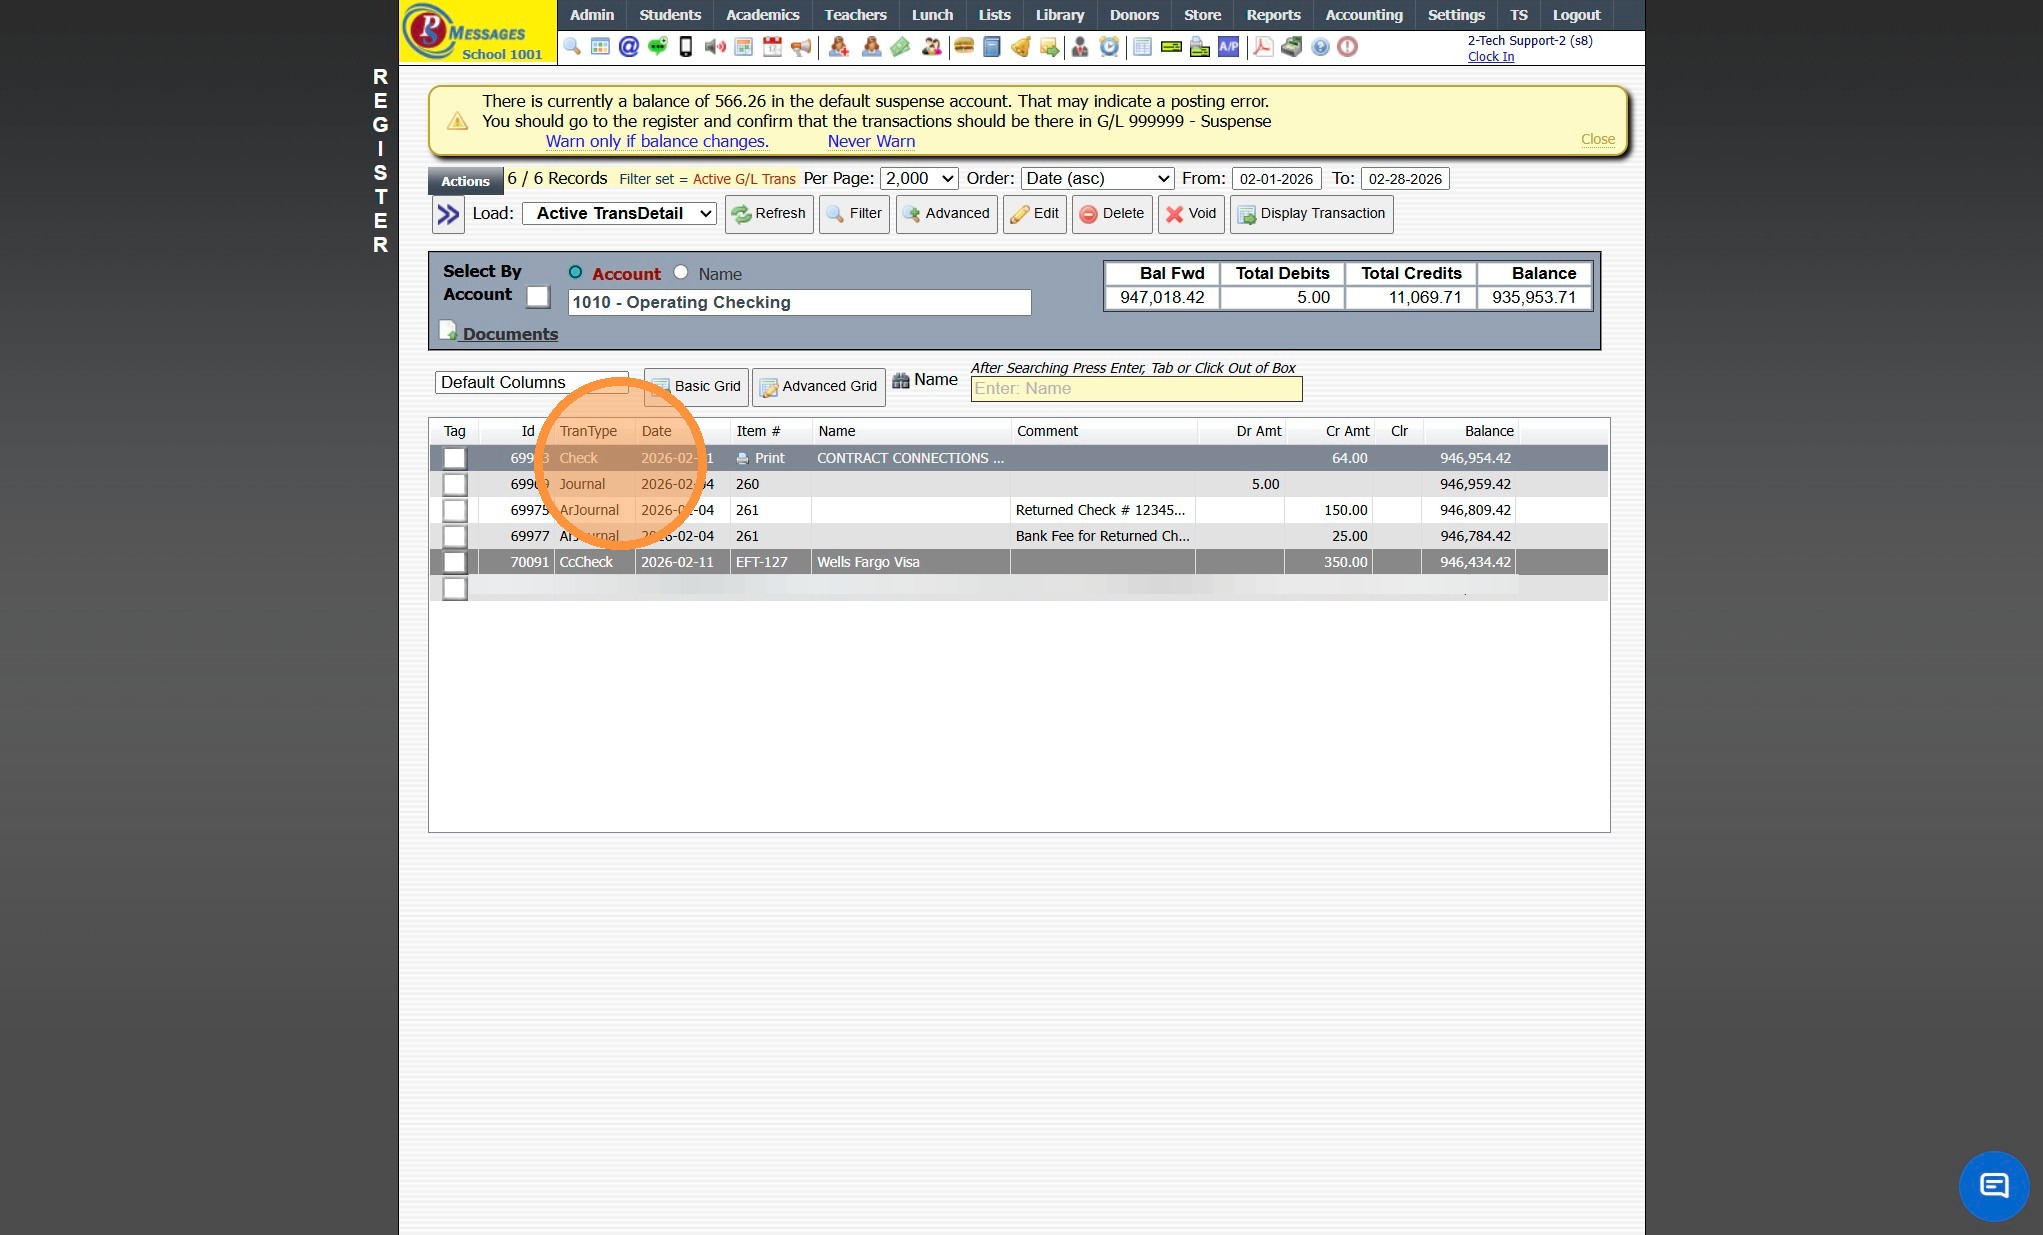Click the cash register icon

pos(1292,47)
